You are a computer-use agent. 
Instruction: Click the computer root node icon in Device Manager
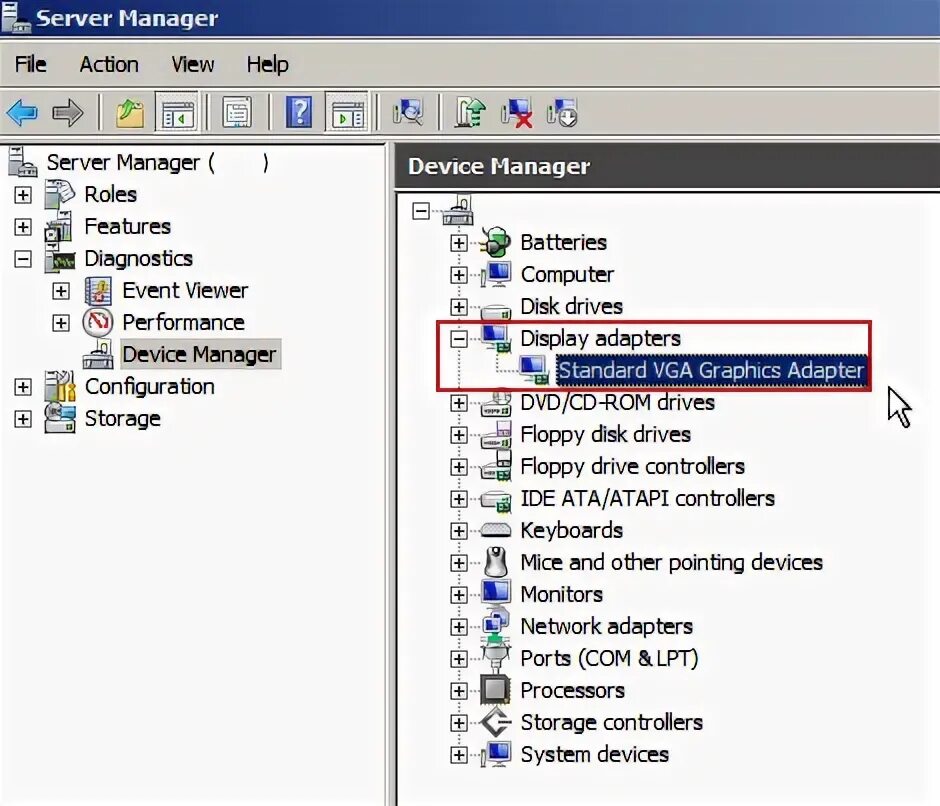458,210
